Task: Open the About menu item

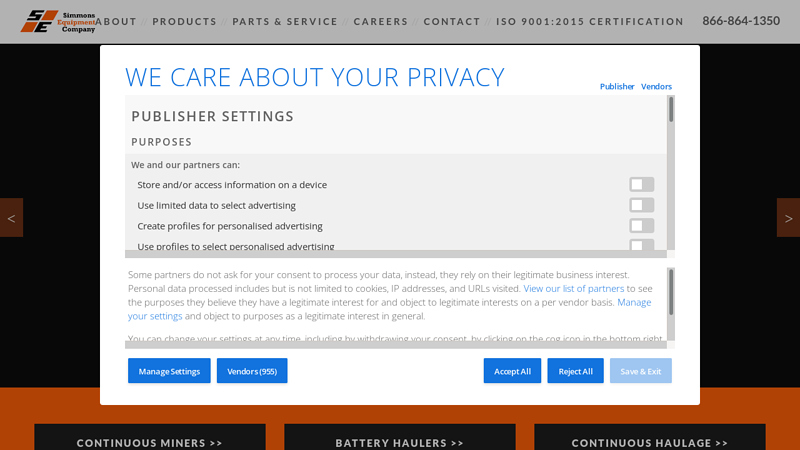Action: (x=116, y=21)
